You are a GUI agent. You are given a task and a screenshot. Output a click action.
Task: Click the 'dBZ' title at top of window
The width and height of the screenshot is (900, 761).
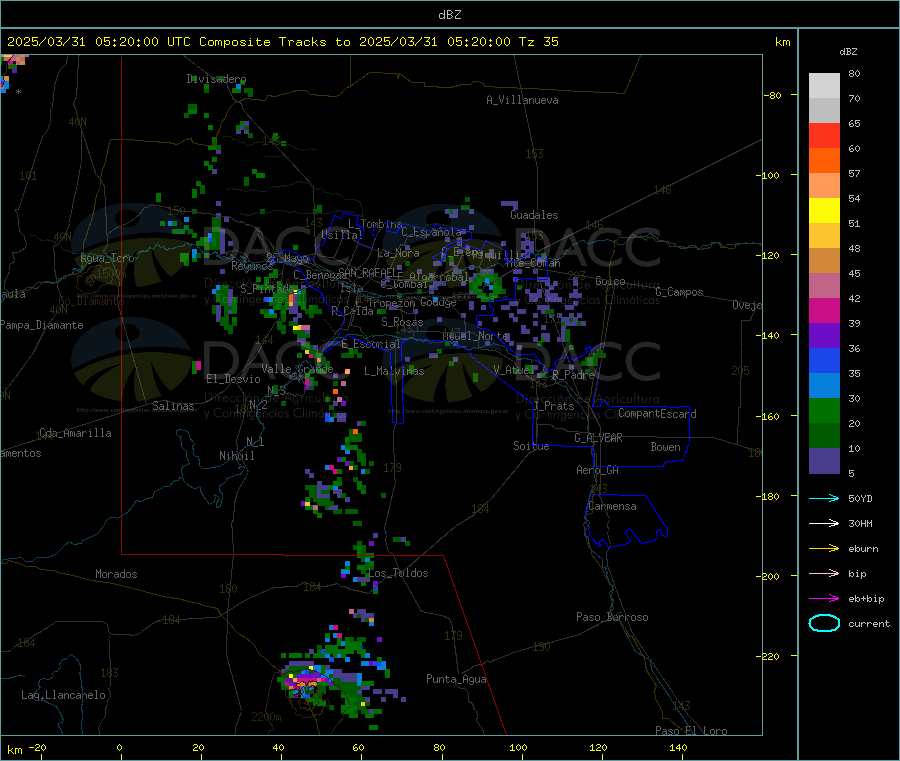tap(449, 15)
